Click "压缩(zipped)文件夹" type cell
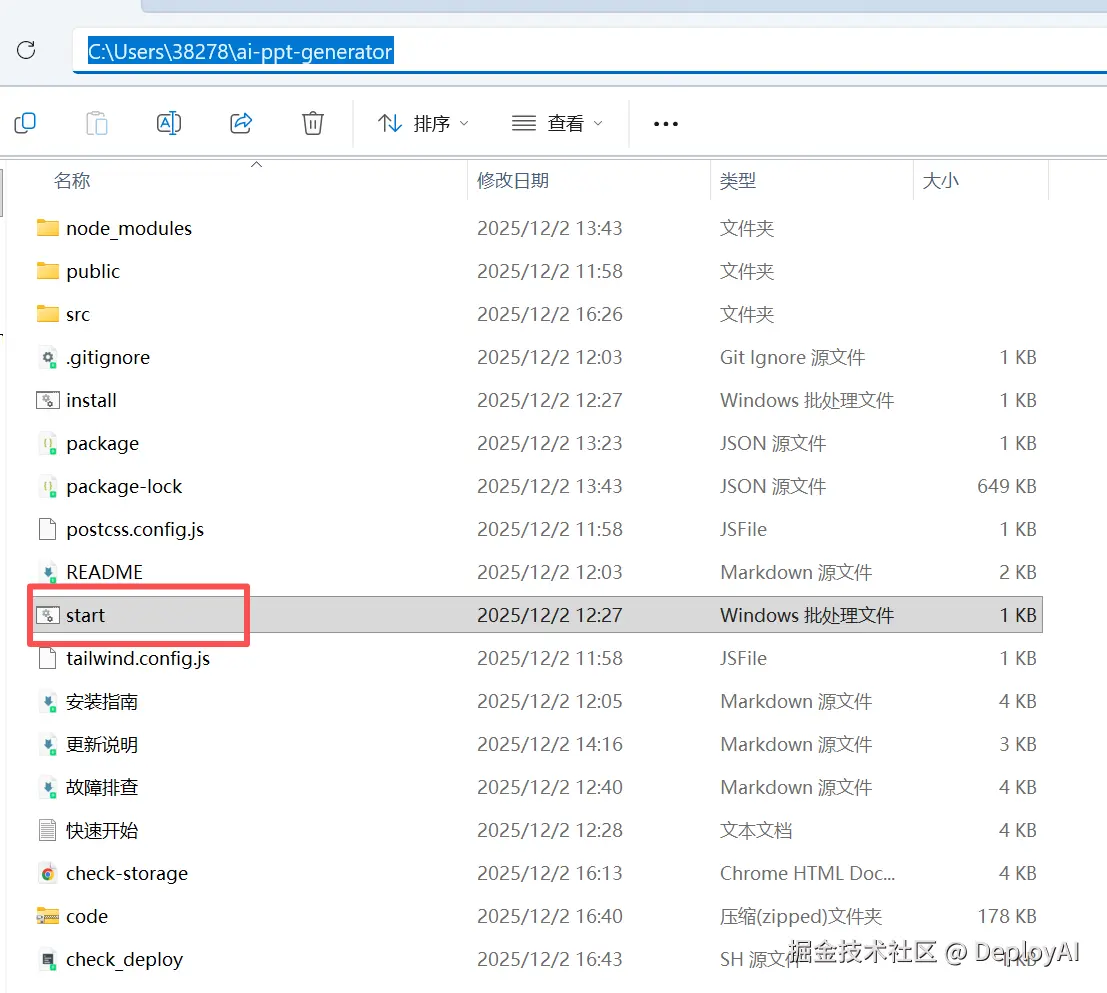The image size is (1107, 993). (x=801, y=917)
